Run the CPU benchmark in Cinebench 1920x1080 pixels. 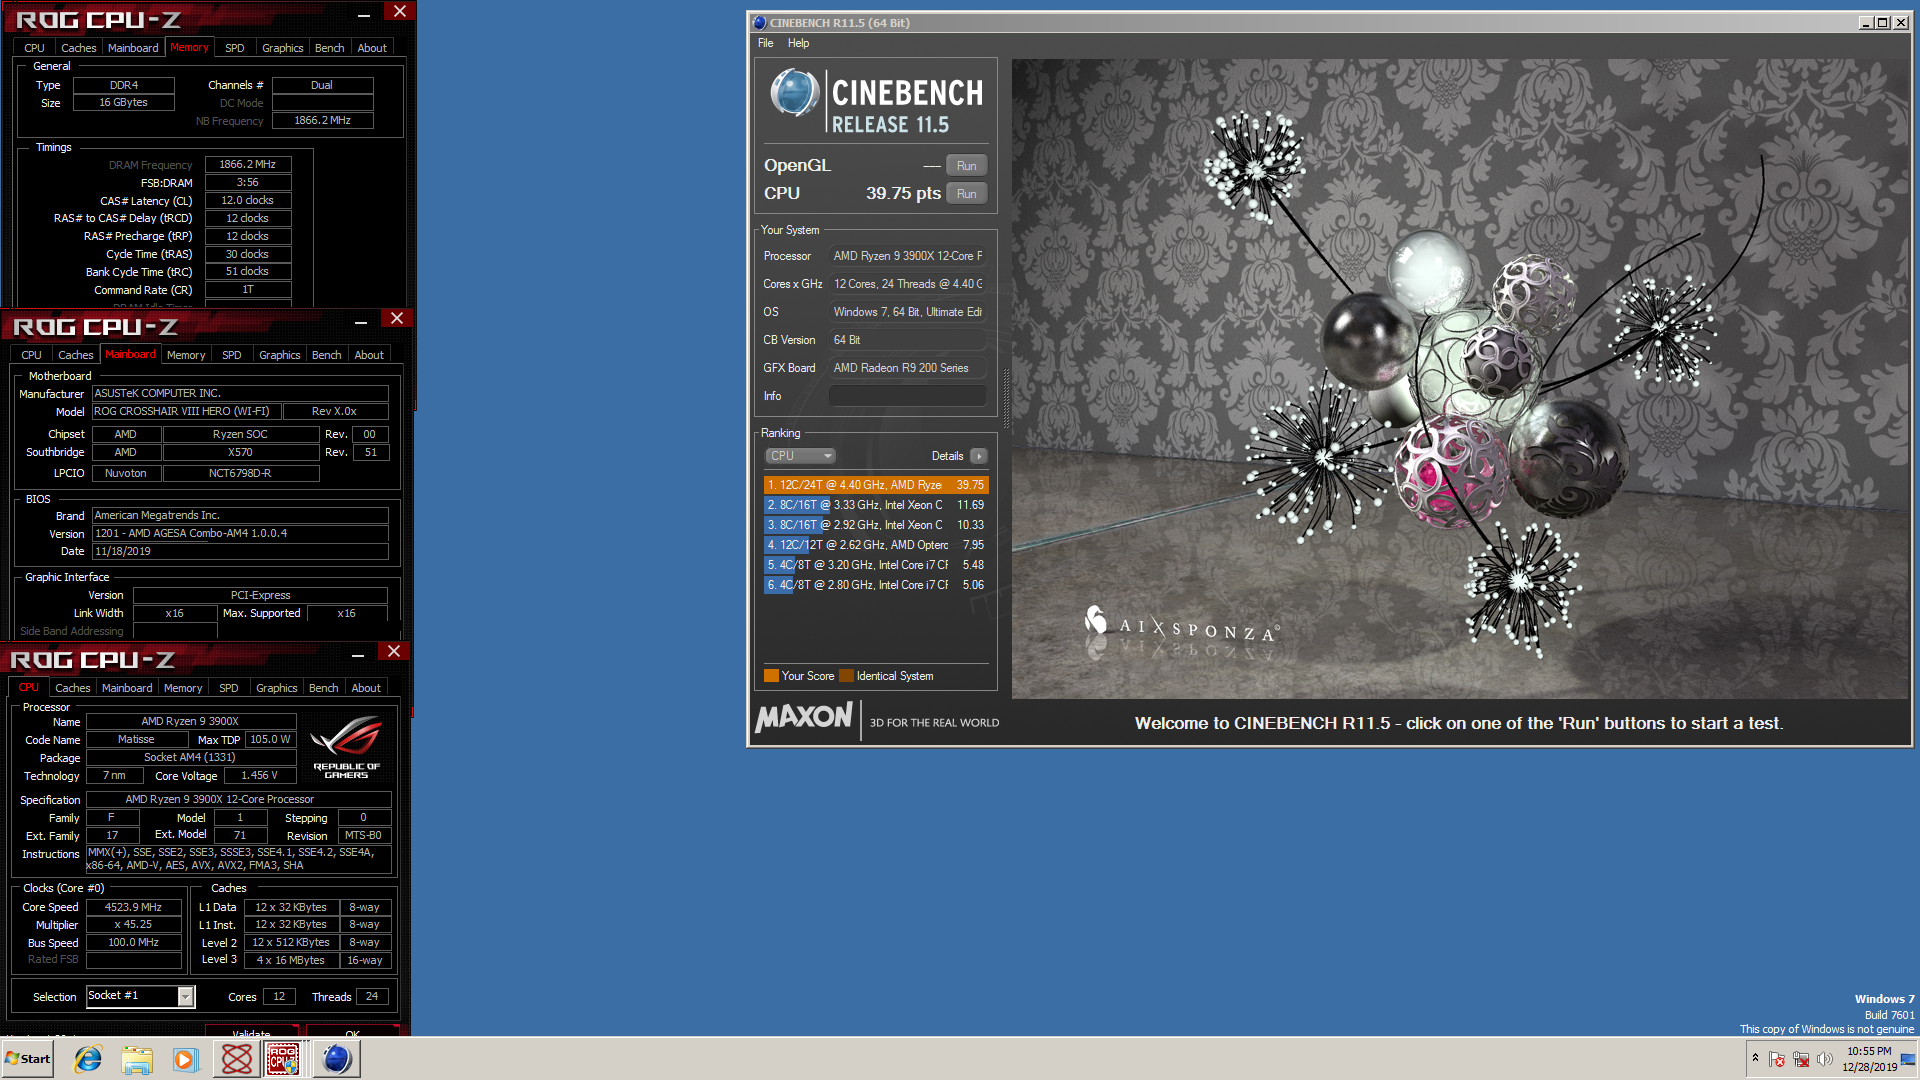966,194
